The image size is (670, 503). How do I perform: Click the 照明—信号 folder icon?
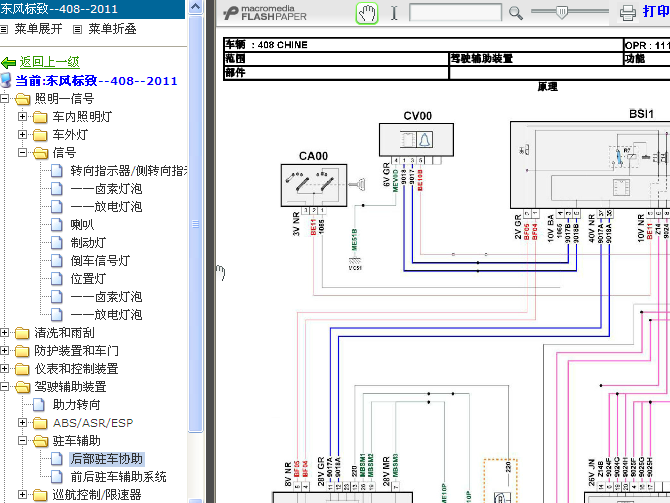[x=23, y=99]
